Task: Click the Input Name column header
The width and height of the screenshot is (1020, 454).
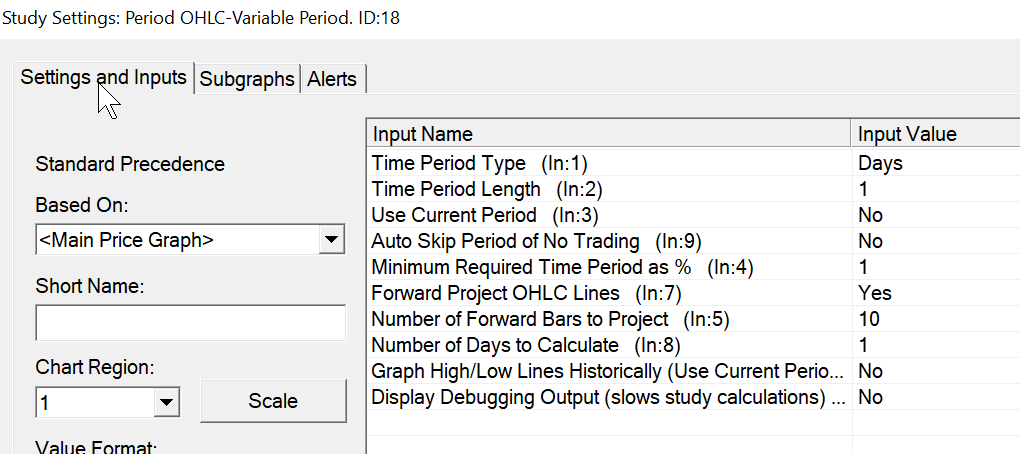Action: [610, 134]
